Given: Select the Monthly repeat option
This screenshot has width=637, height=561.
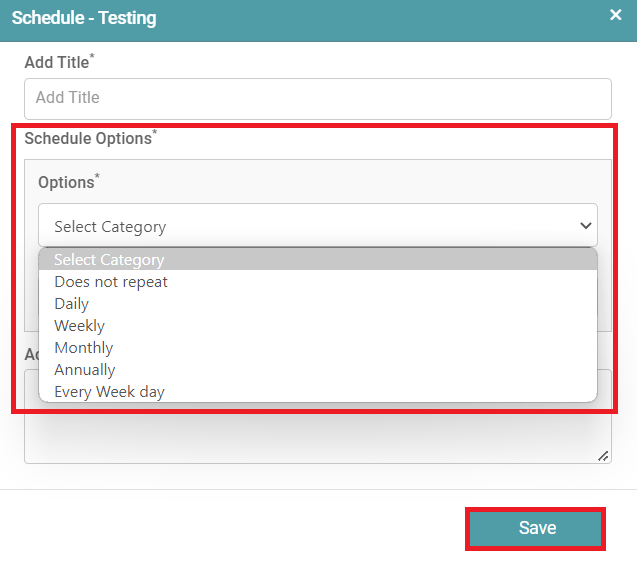Looking at the screenshot, I should click(84, 348).
